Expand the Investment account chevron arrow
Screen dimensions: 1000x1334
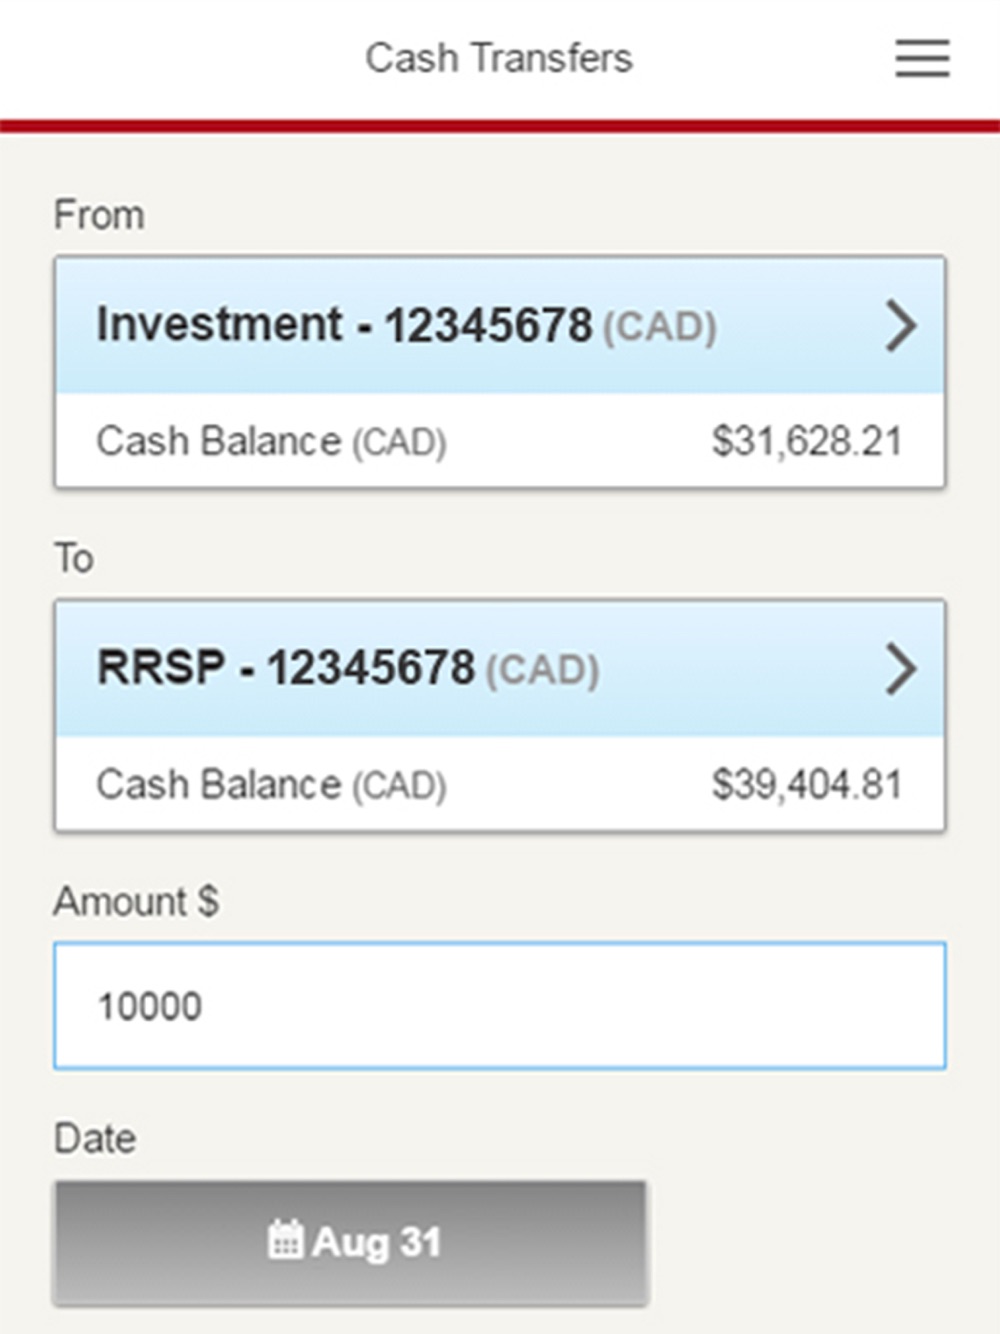click(x=900, y=326)
